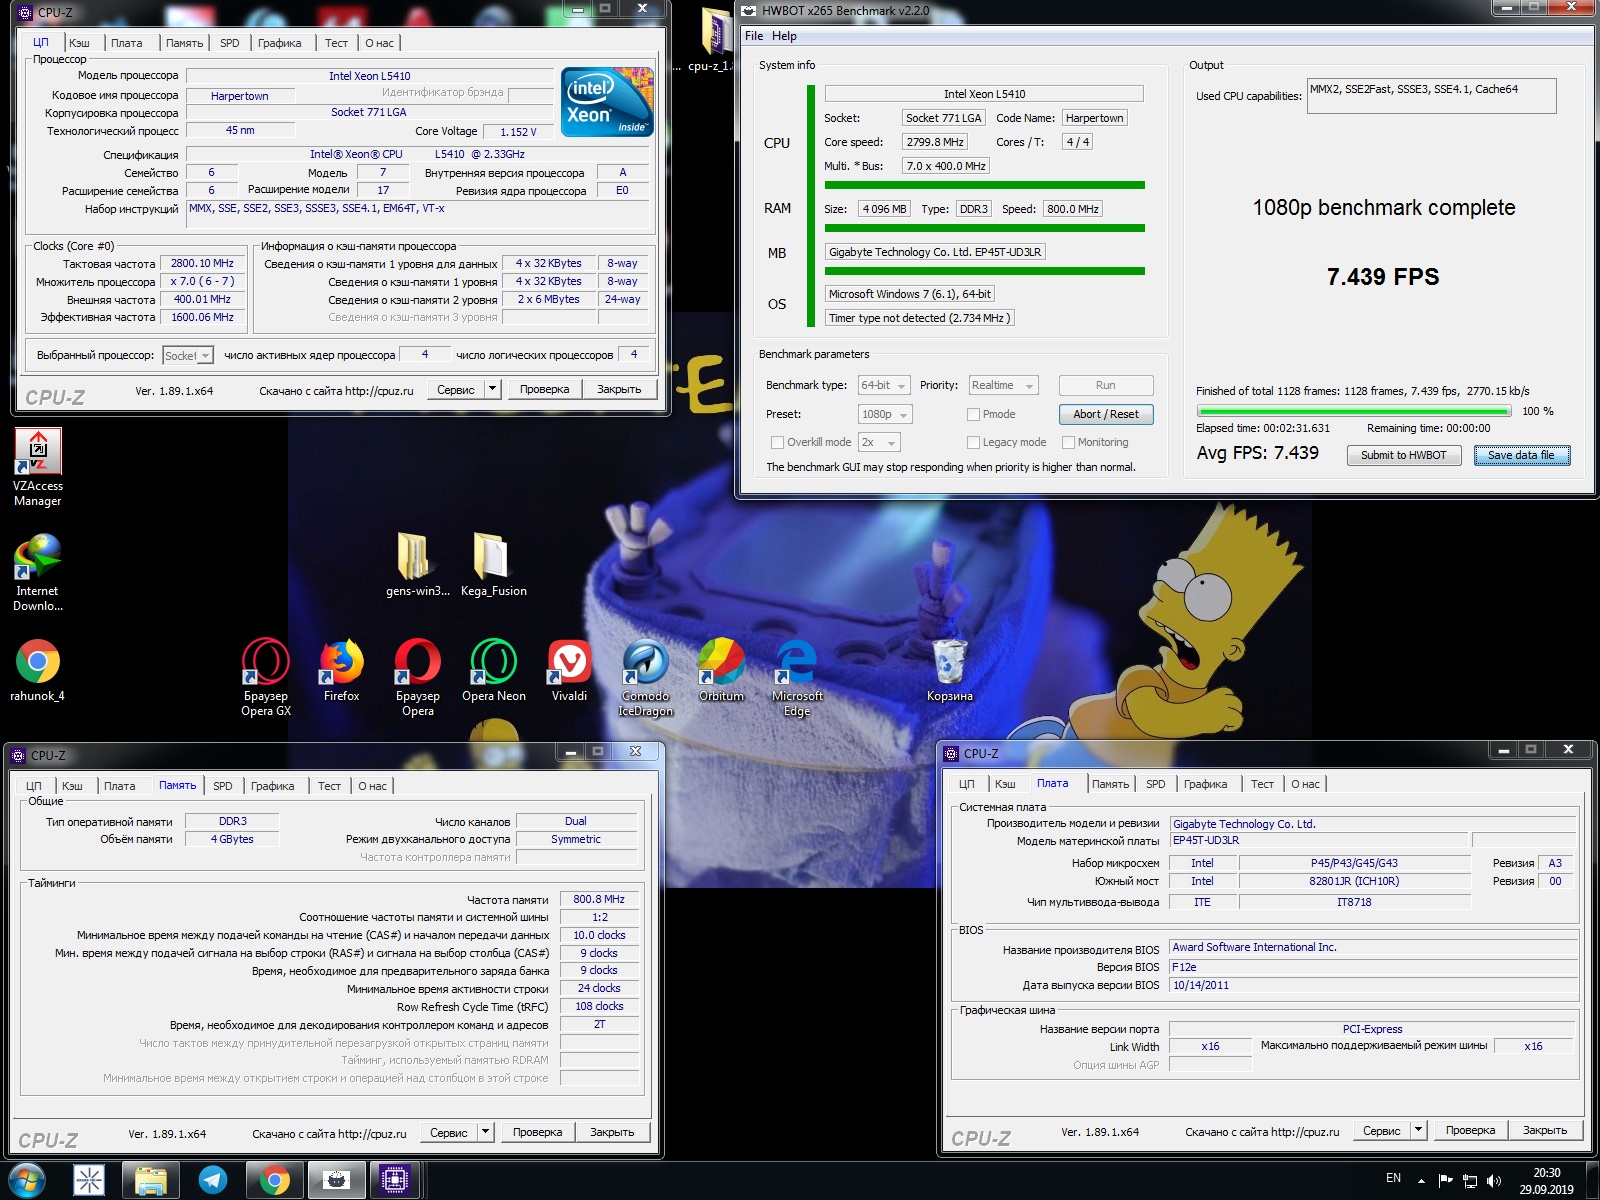Viewport: 1600px width, 1200px height.
Task: Open the Windows Start menu
Action: [27, 1180]
